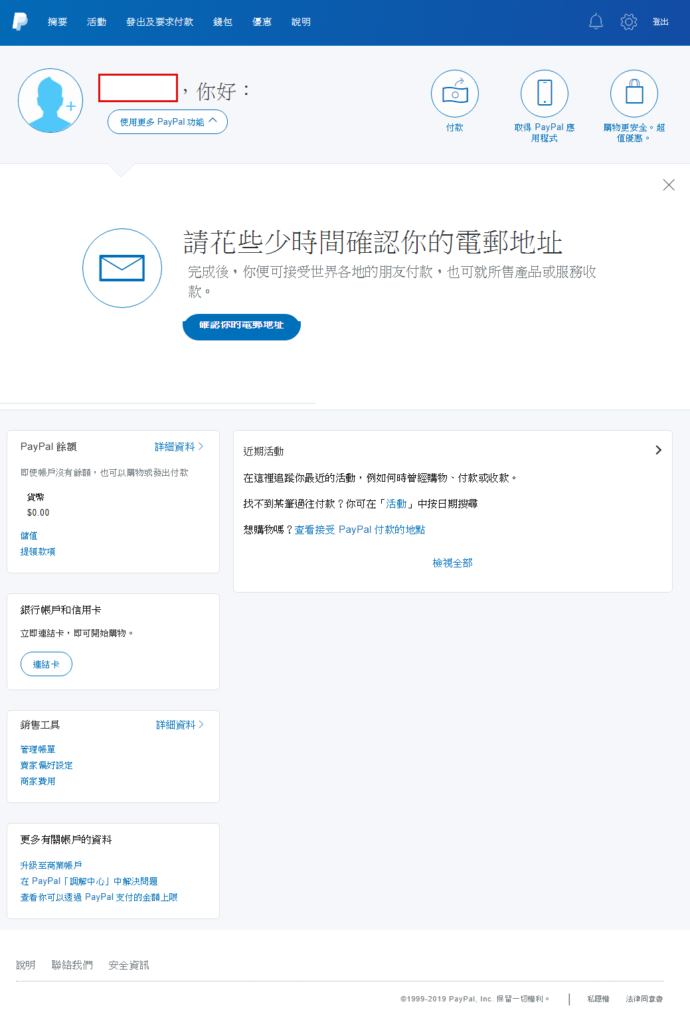Open the 摘要 menu item

pos(57,22)
